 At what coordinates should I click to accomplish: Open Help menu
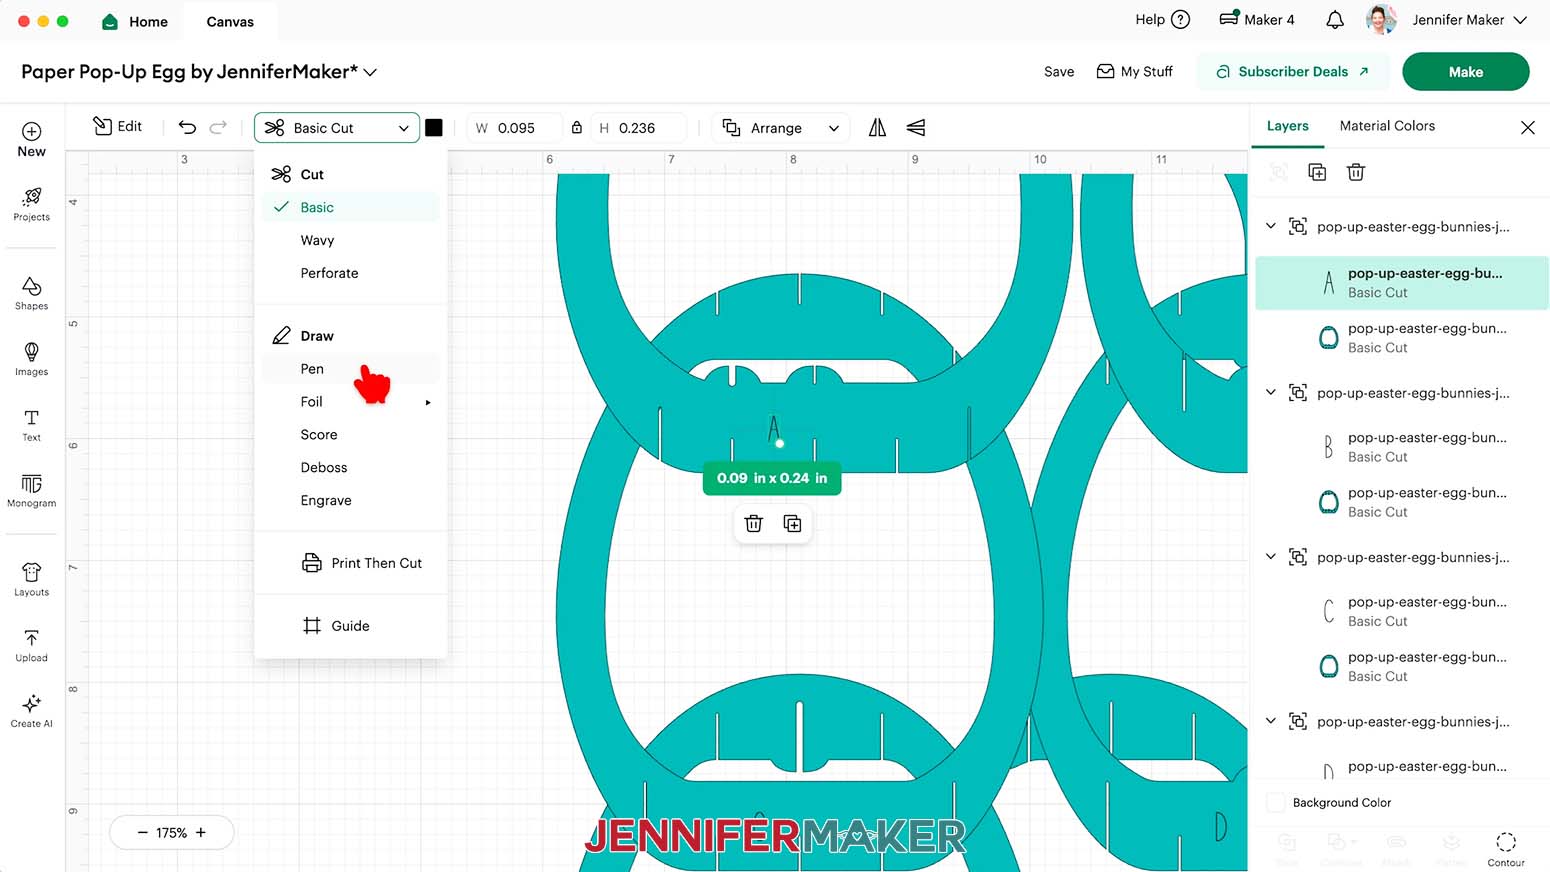point(1162,19)
